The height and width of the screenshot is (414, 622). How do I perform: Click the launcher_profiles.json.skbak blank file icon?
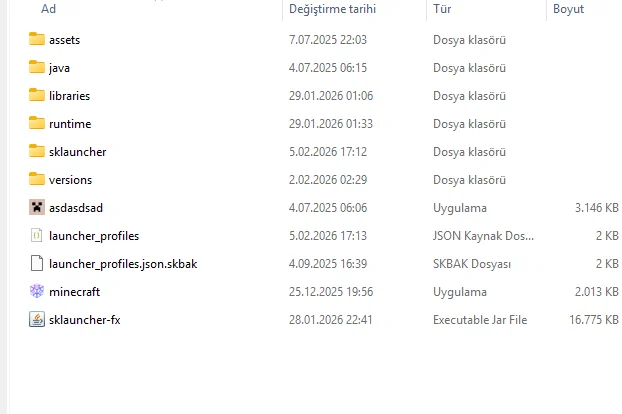(36, 263)
